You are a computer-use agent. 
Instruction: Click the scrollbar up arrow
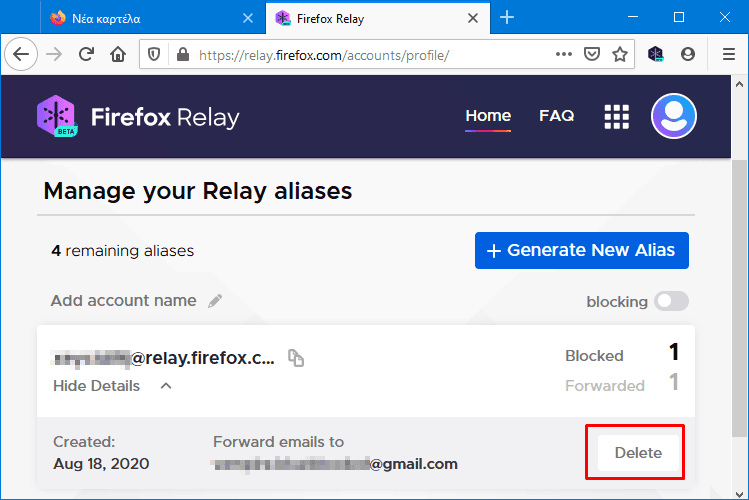(x=739, y=84)
